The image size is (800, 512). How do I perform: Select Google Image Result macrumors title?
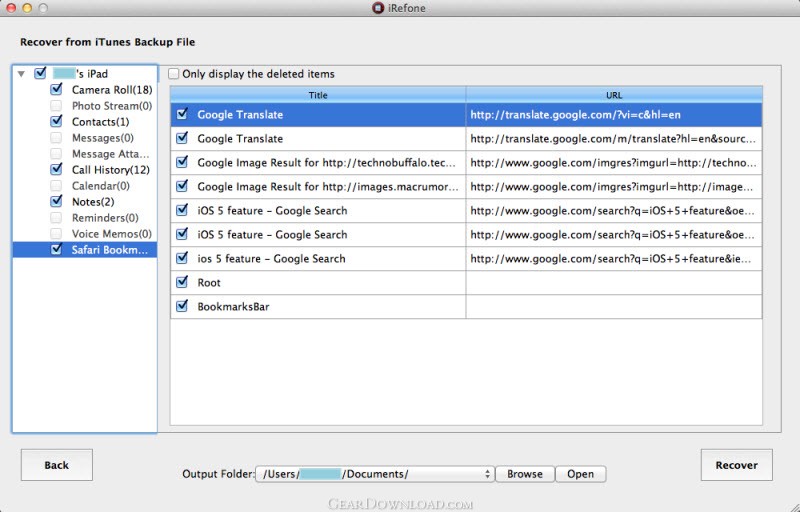(328, 187)
